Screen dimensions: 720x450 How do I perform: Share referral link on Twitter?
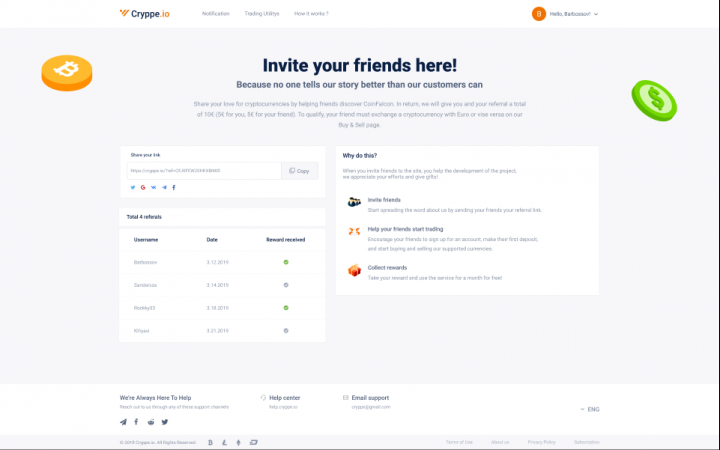pos(133,187)
